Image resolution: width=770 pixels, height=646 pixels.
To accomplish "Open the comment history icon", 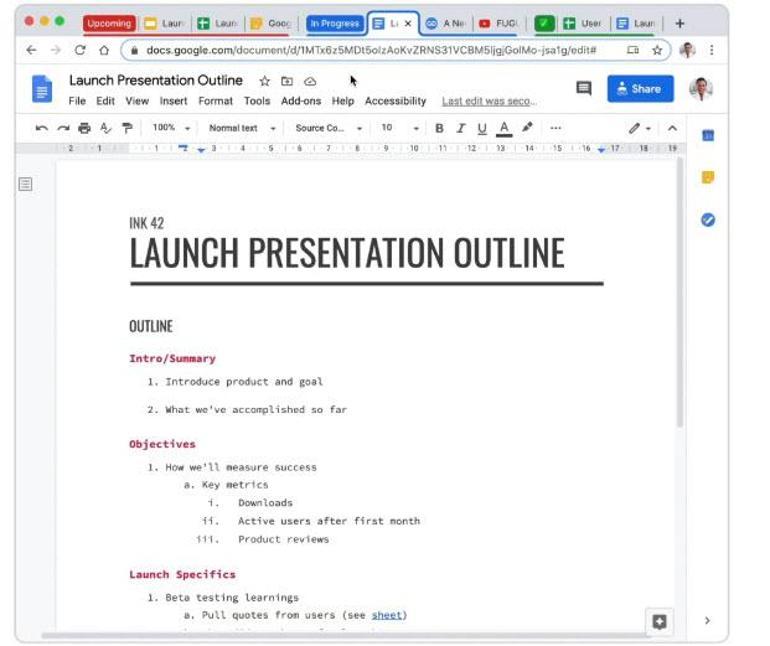I will pyautogui.click(x=584, y=89).
